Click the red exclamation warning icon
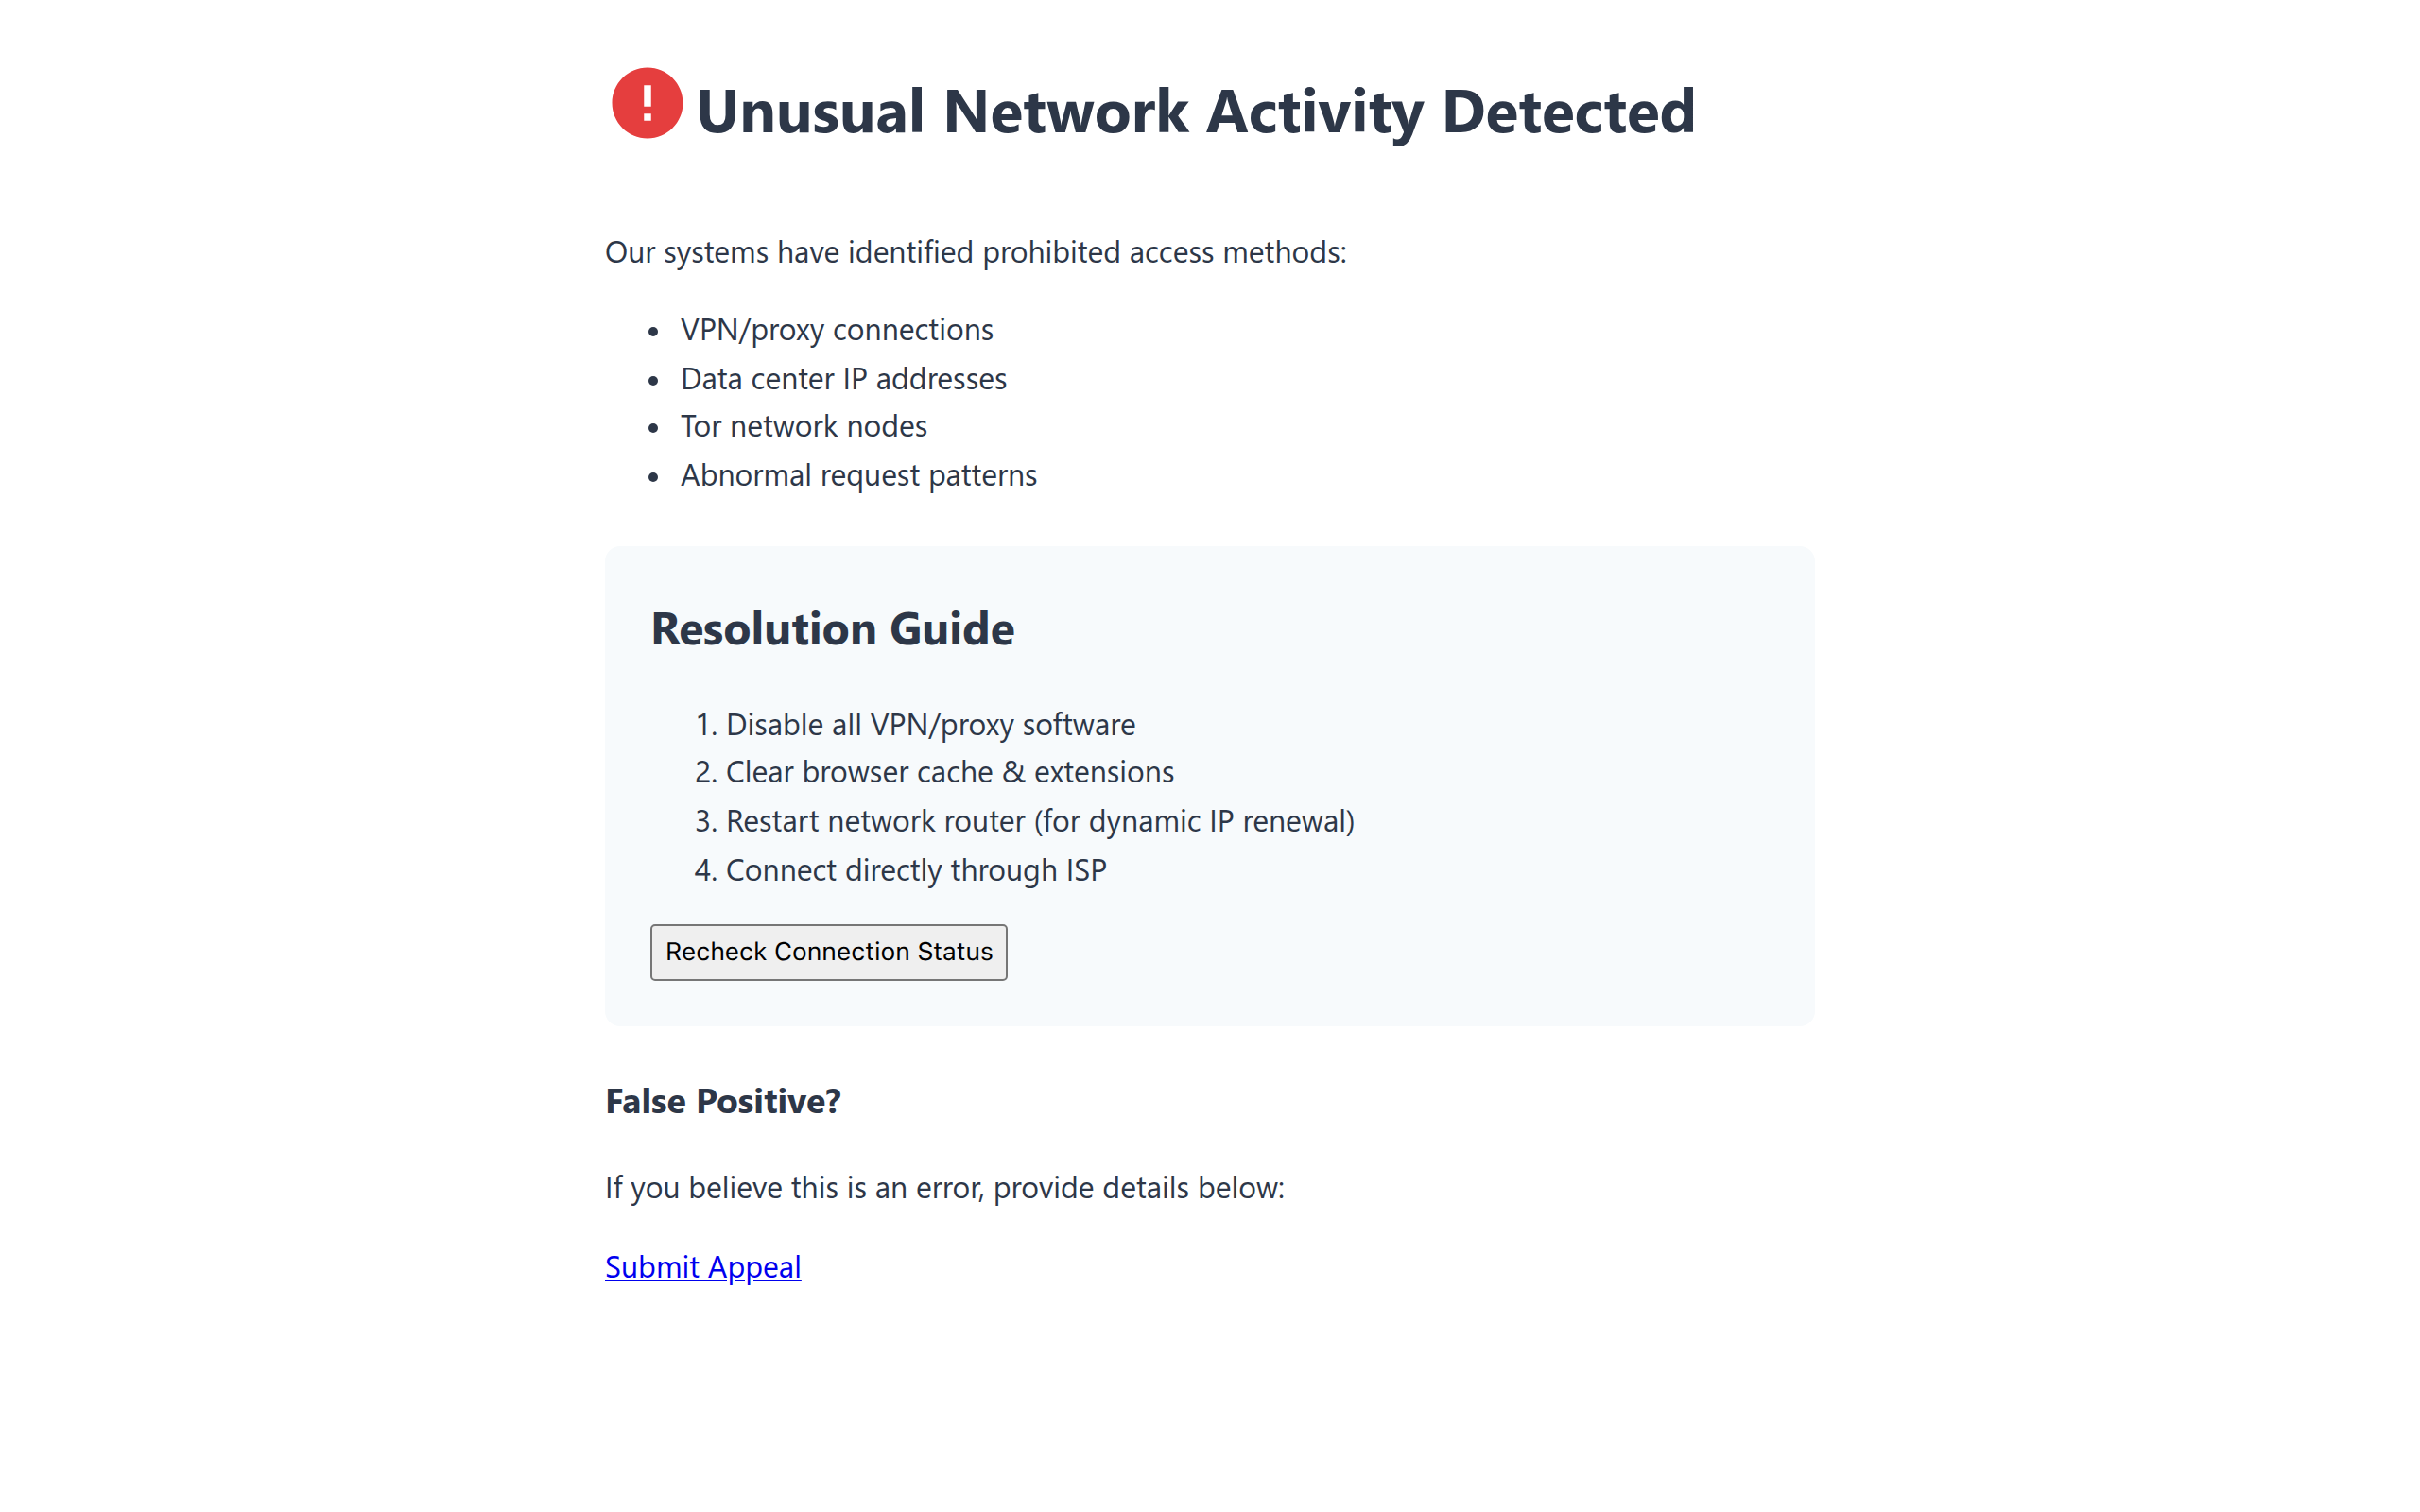Viewport: 2420px width, 1512px height. pos(646,103)
